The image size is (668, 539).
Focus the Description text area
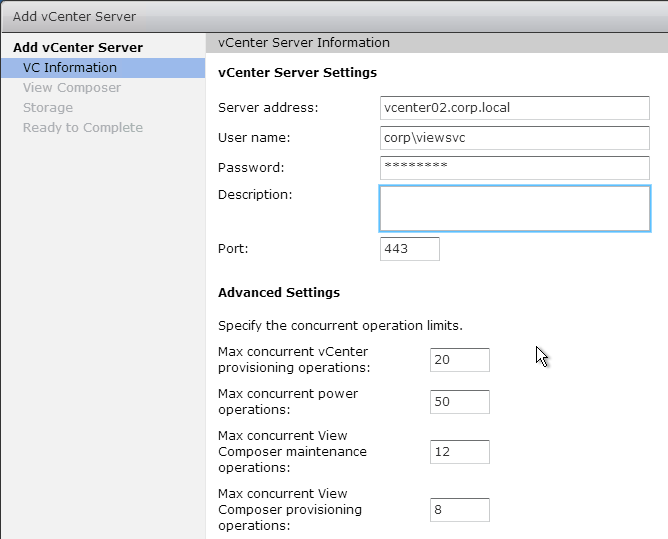[515, 208]
